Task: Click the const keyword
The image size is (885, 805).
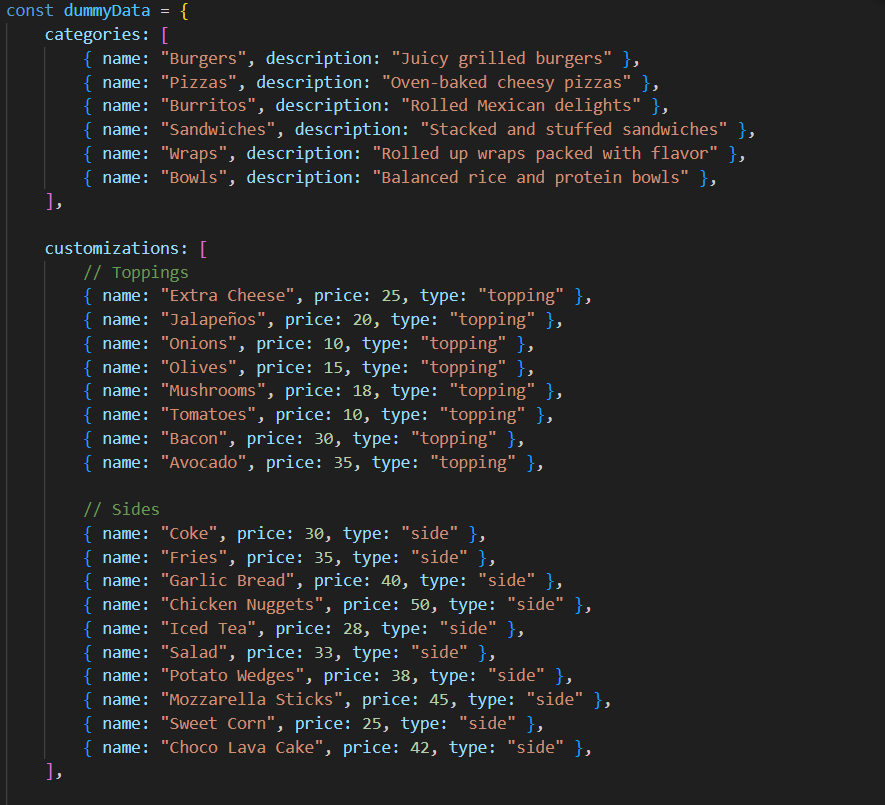Action: tap(30, 11)
